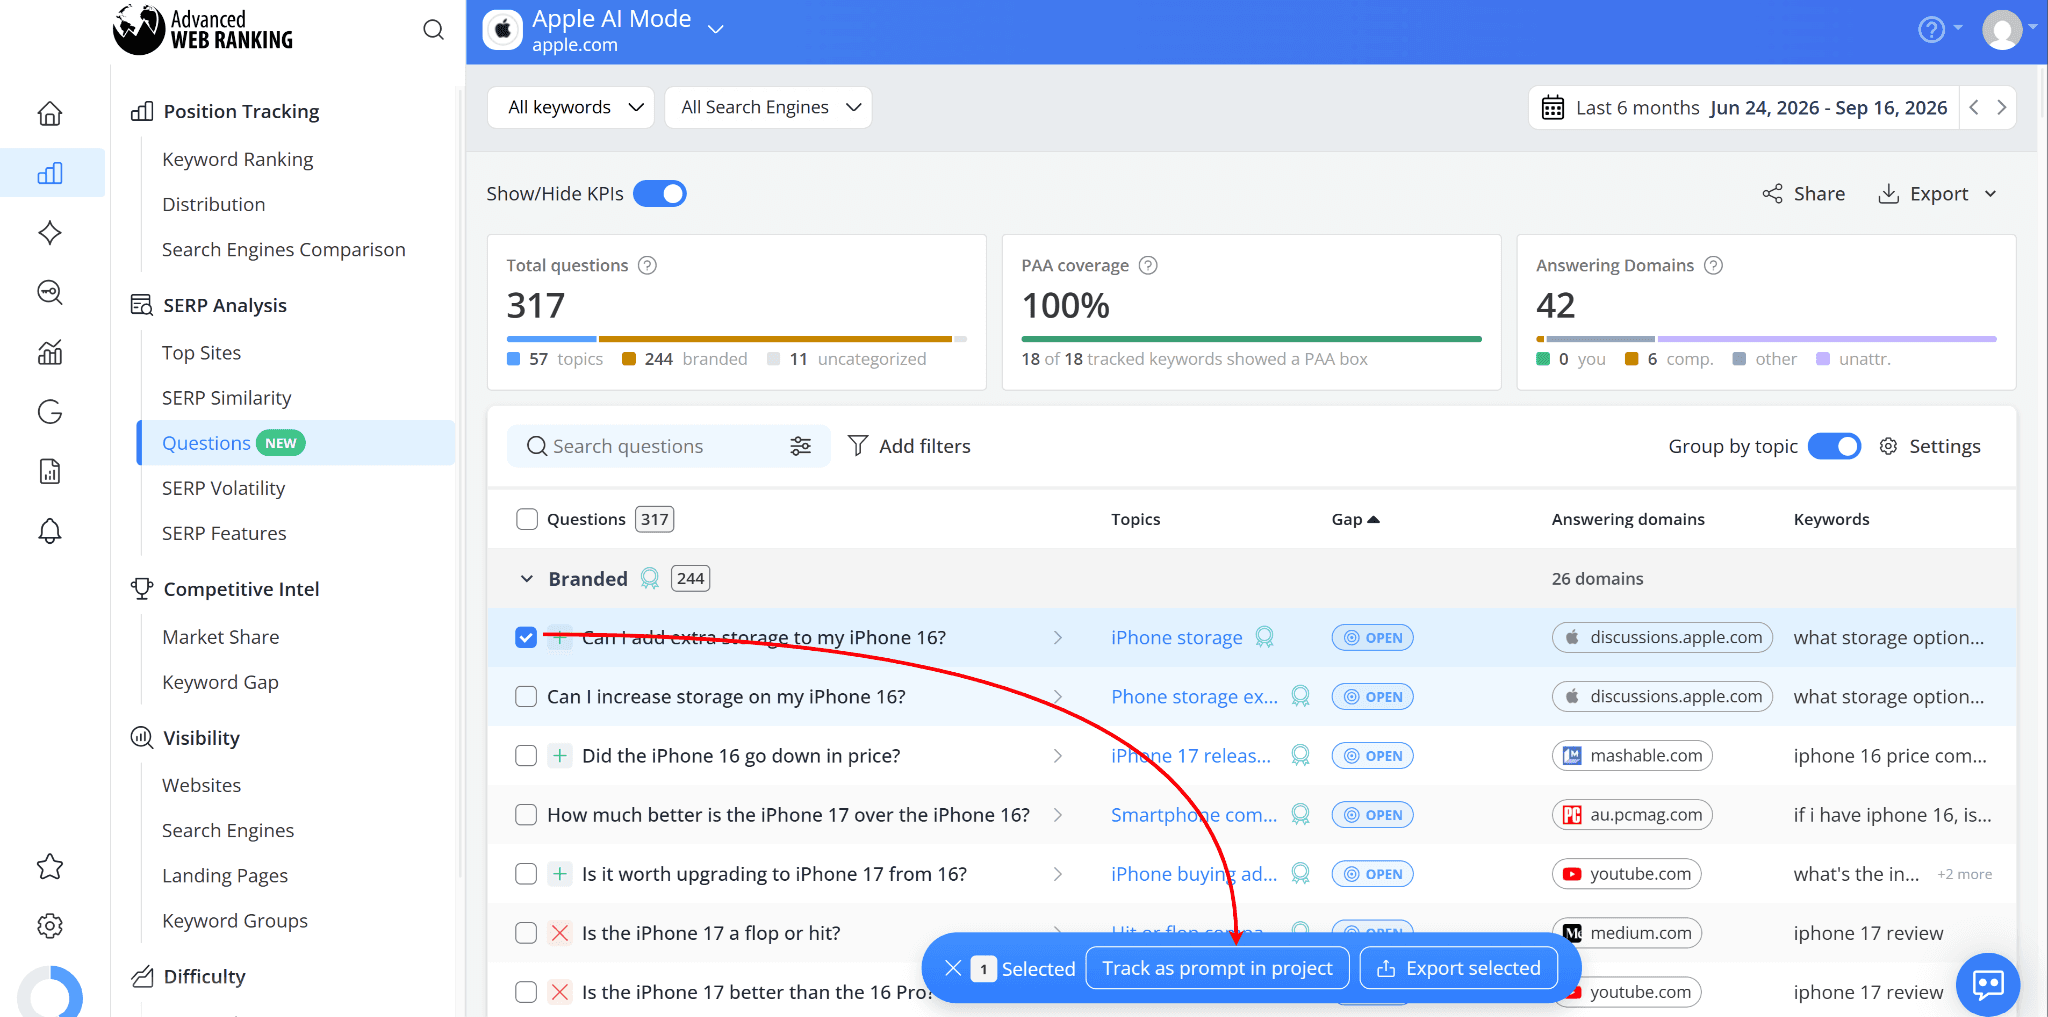Expand 'Is it worth upgrading' row chevron
Screen dimensions: 2048x1017
pos(1058,873)
